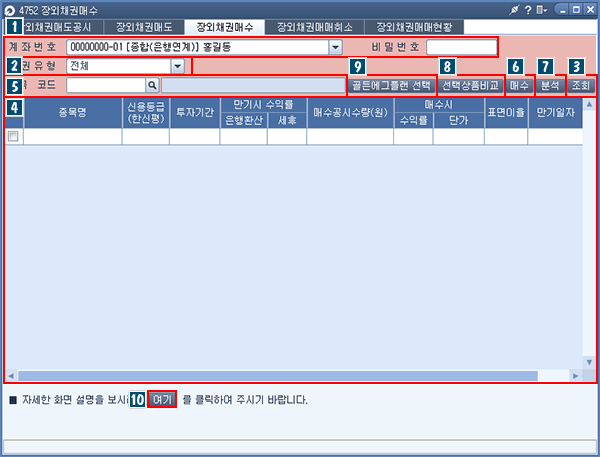Click the 신용등급(한신평) column header
The width and height of the screenshot is (600, 457).
click(146, 113)
